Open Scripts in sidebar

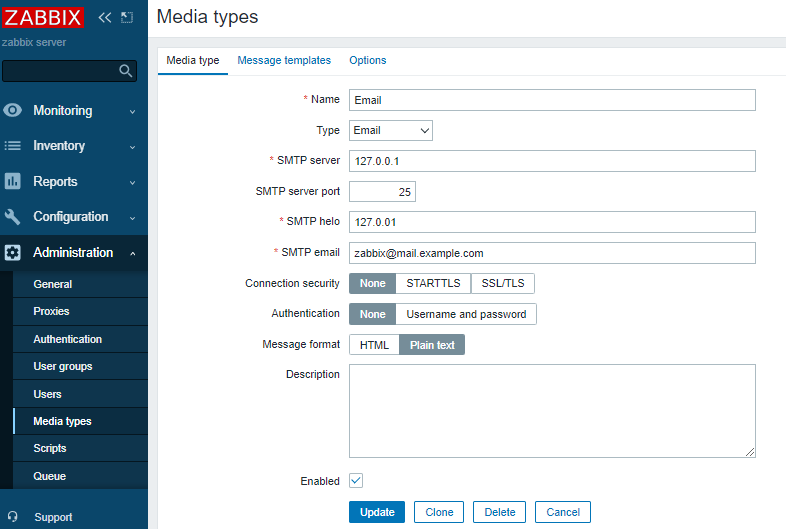tap(80, 448)
